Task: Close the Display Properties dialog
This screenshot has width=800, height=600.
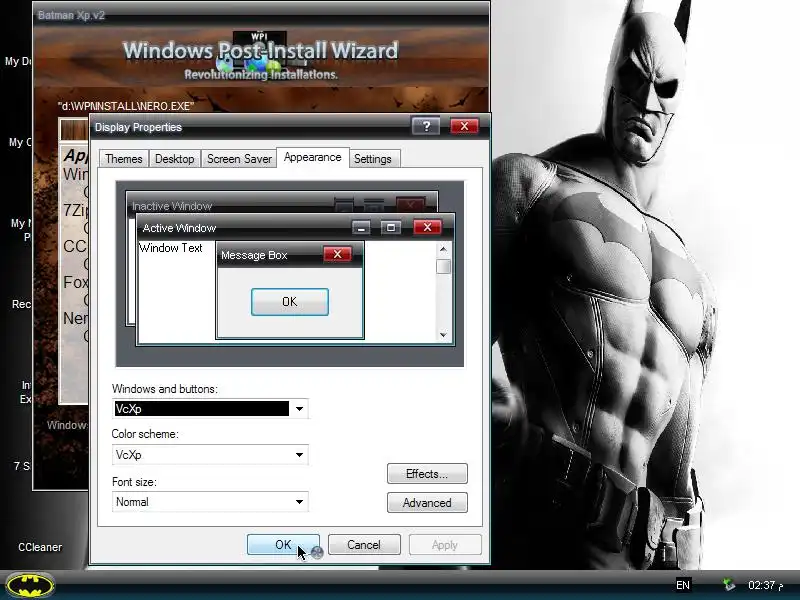Action: coord(464,126)
